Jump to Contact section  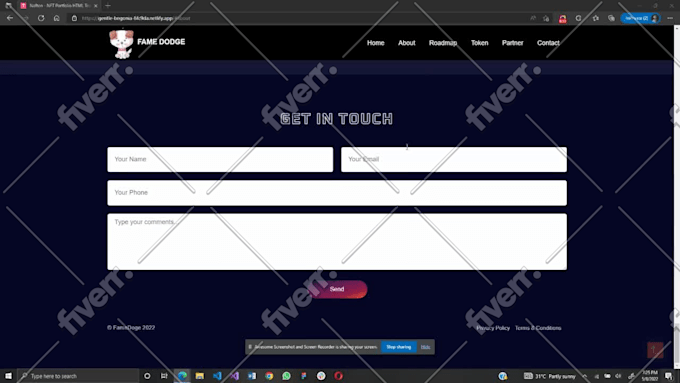coord(548,43)
